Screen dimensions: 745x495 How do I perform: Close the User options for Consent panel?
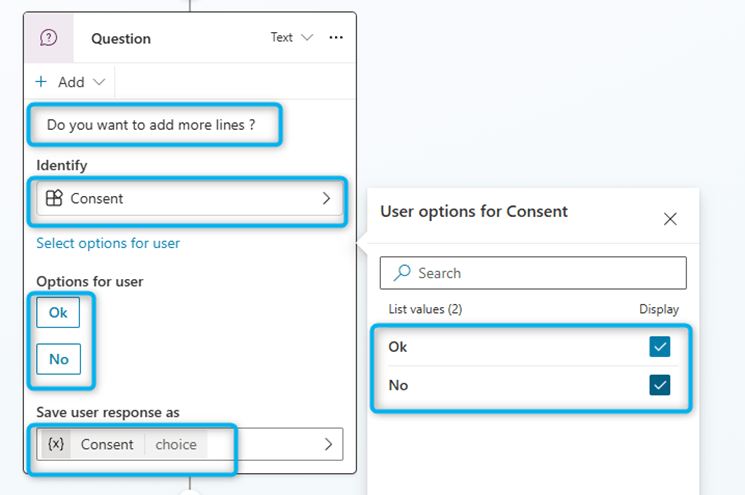click(670, 219)
